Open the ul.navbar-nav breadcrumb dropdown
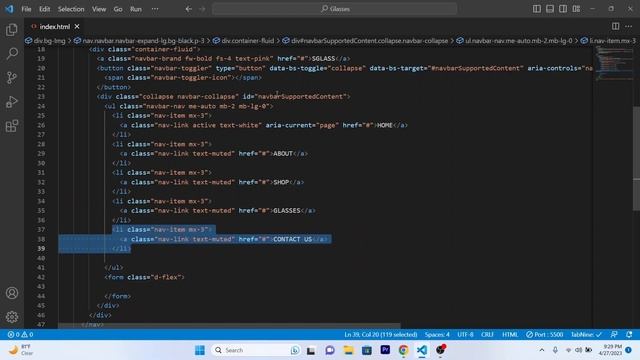 [515, 40]
